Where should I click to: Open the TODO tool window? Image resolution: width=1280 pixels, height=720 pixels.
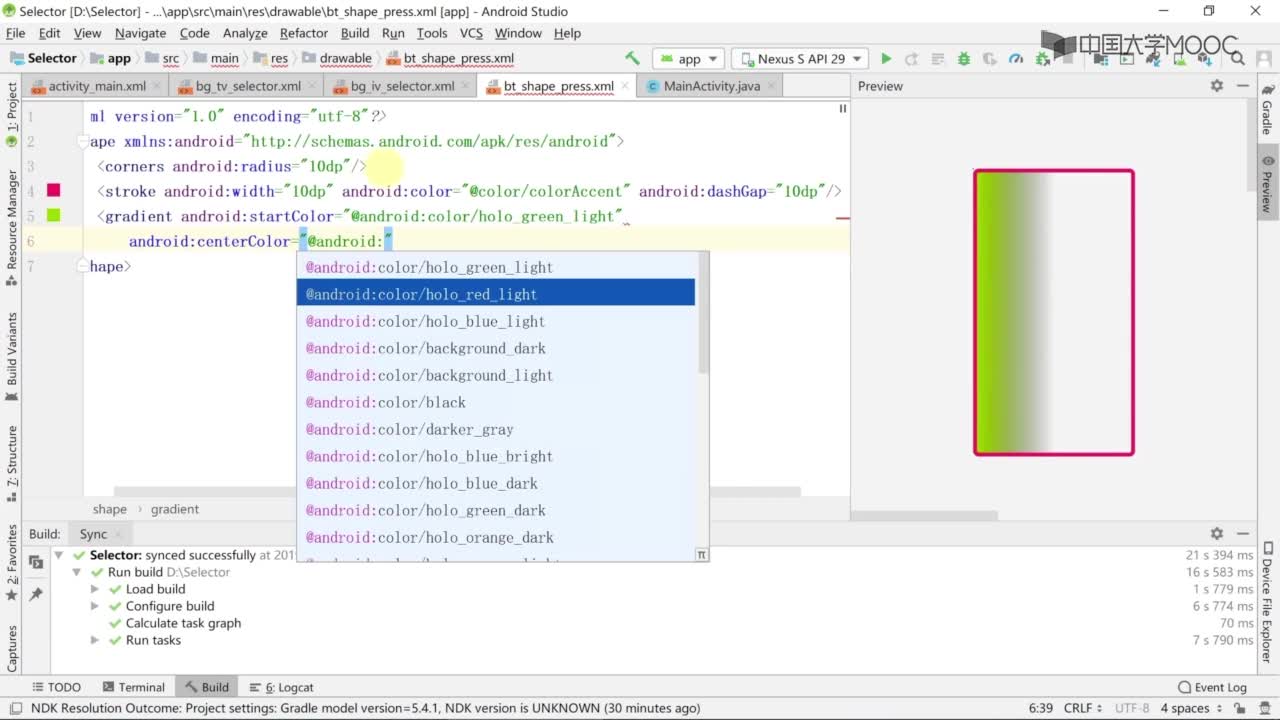pyautogui.click(x=57, y=687)
